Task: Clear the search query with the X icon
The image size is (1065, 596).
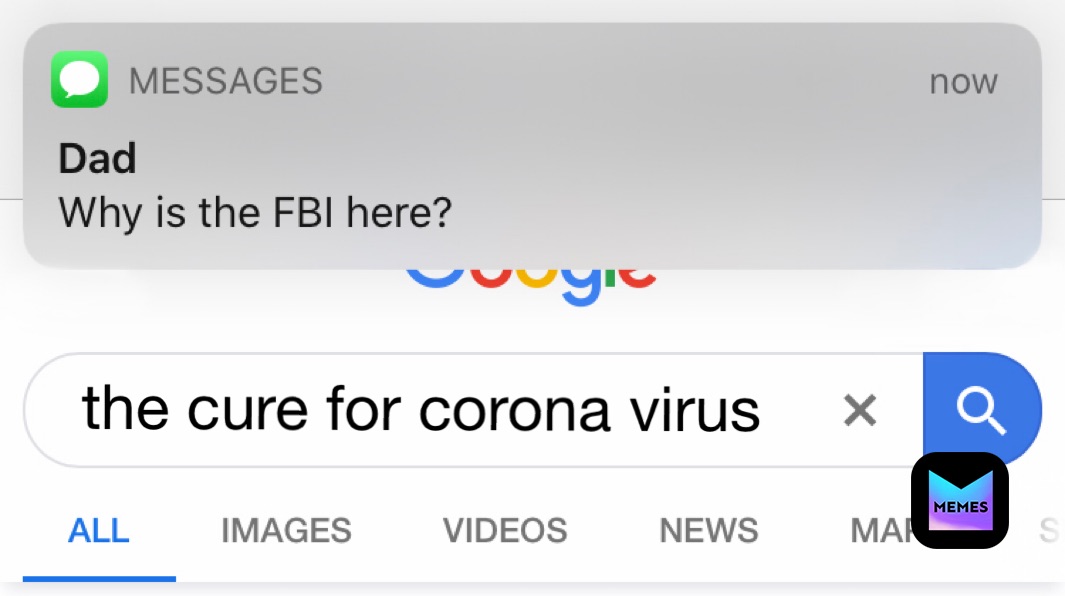Action: (860, 409)
